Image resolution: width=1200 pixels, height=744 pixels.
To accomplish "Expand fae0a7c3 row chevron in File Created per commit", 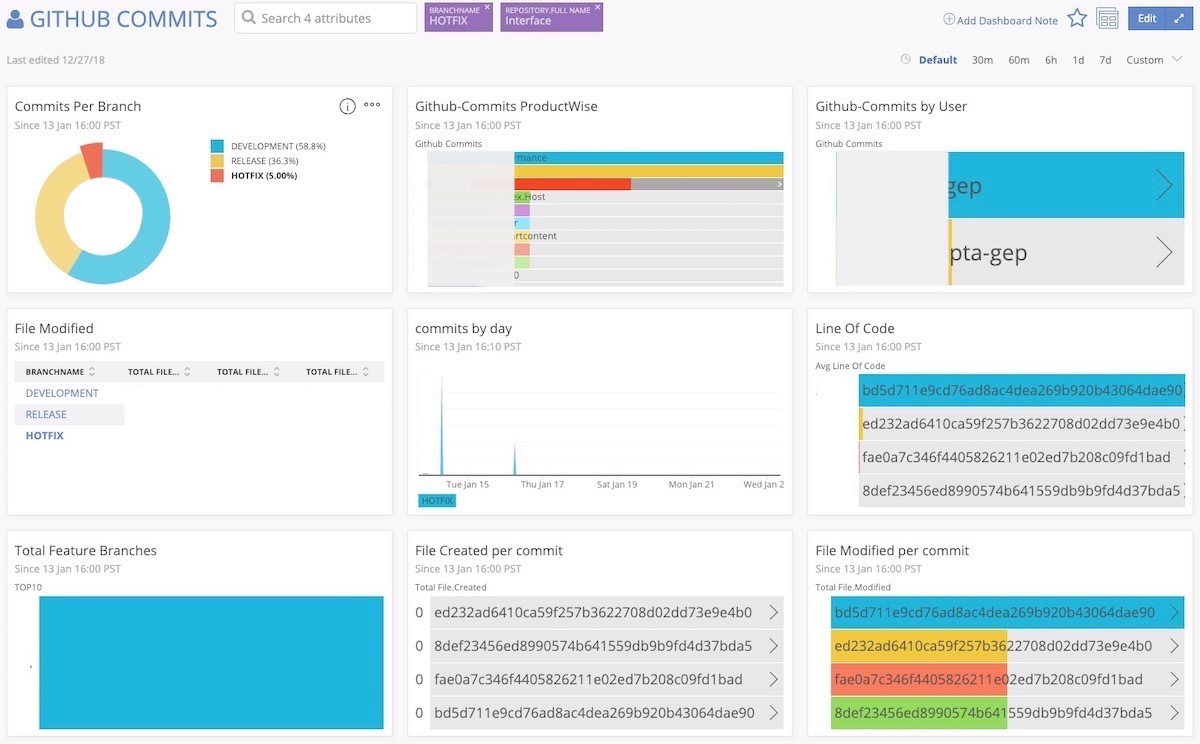I will point(773,679).
